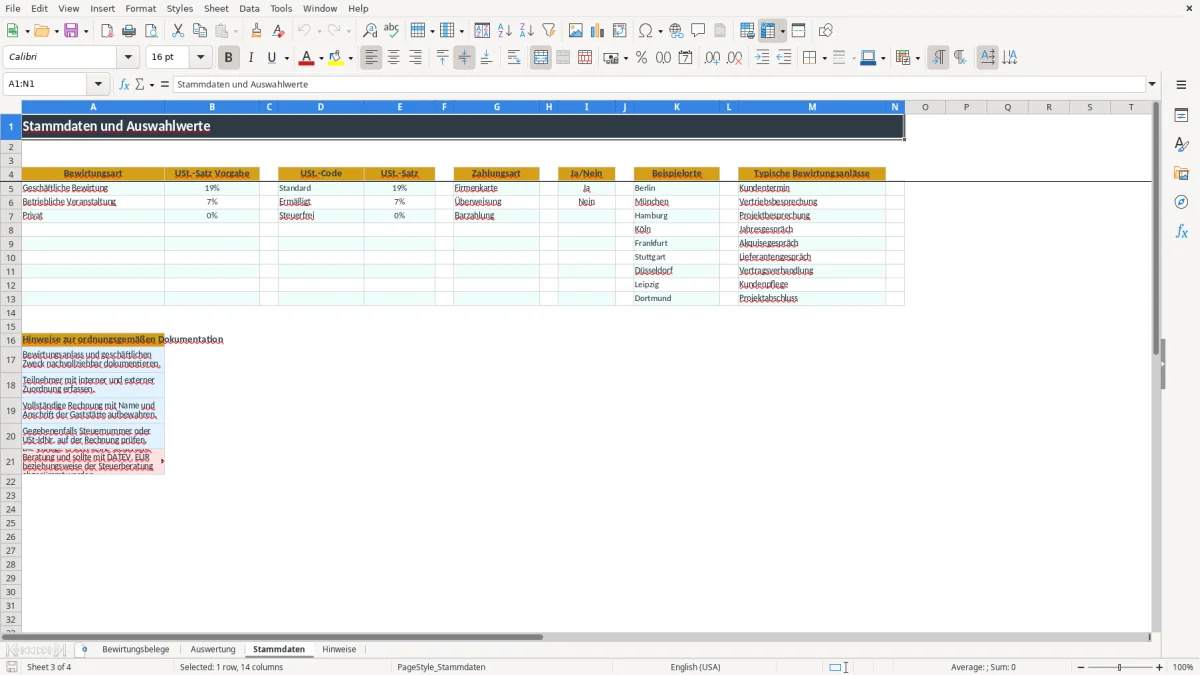Sort descending
Image resolution: width=1200 pixels, height=675 pixels.
[527, 31]
